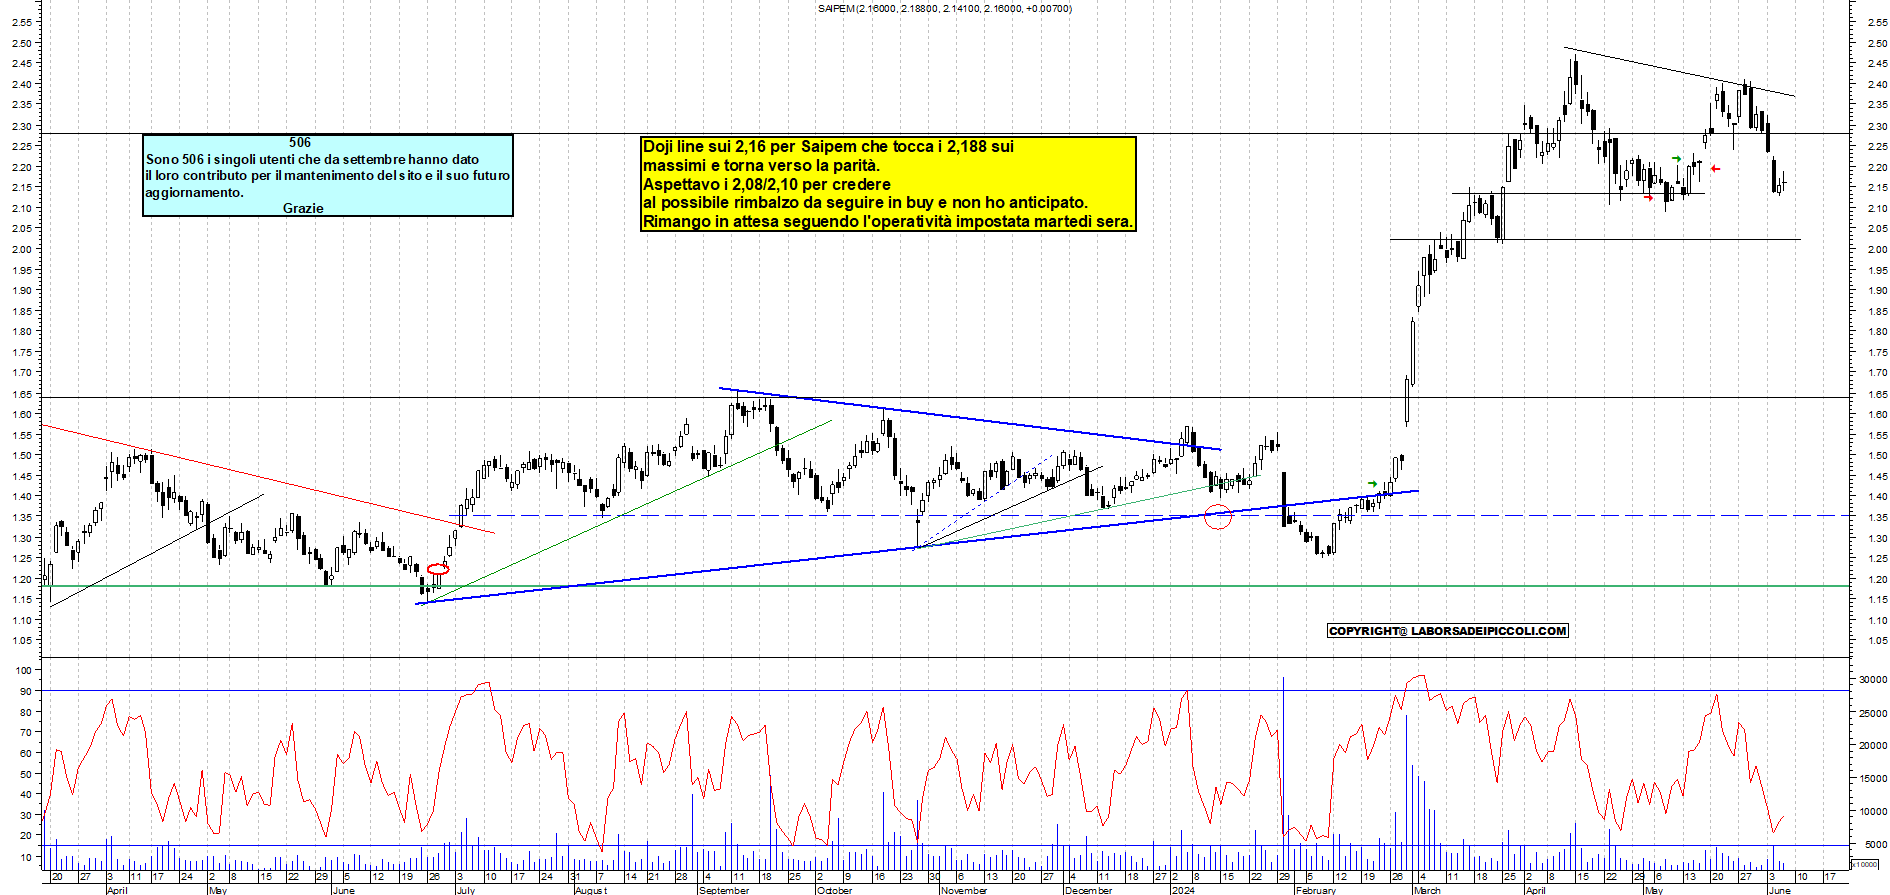1890x895 pixels.
Task: Click the 'July' month label on time axis
Action: tap(465, 890)
